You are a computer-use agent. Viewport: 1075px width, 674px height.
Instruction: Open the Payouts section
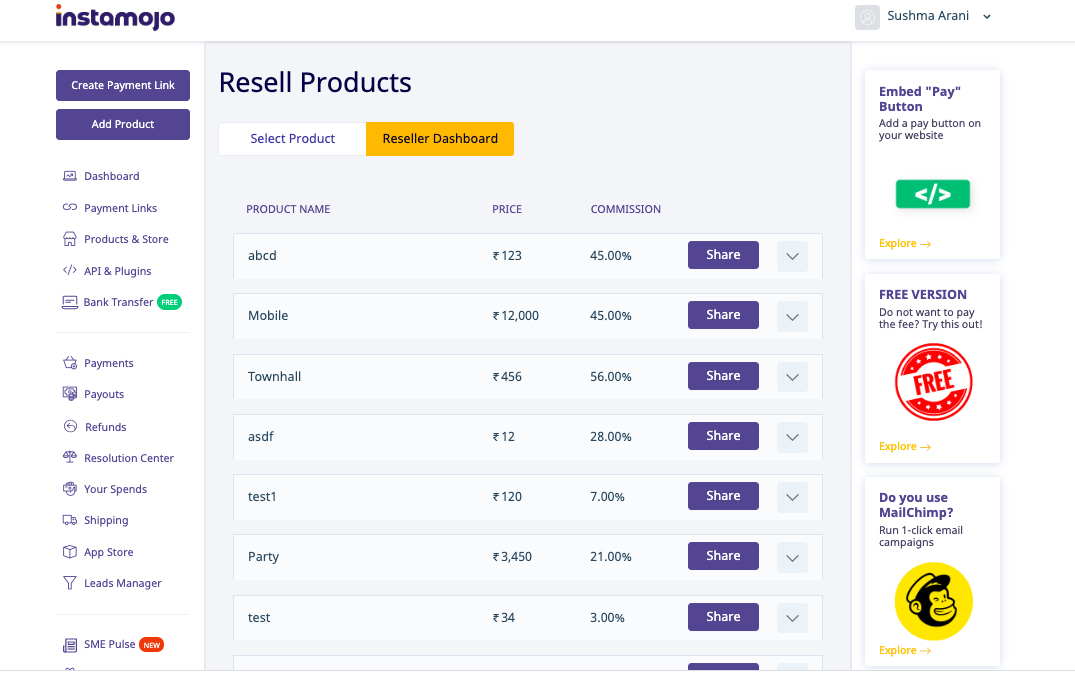[x=105, y=394]
